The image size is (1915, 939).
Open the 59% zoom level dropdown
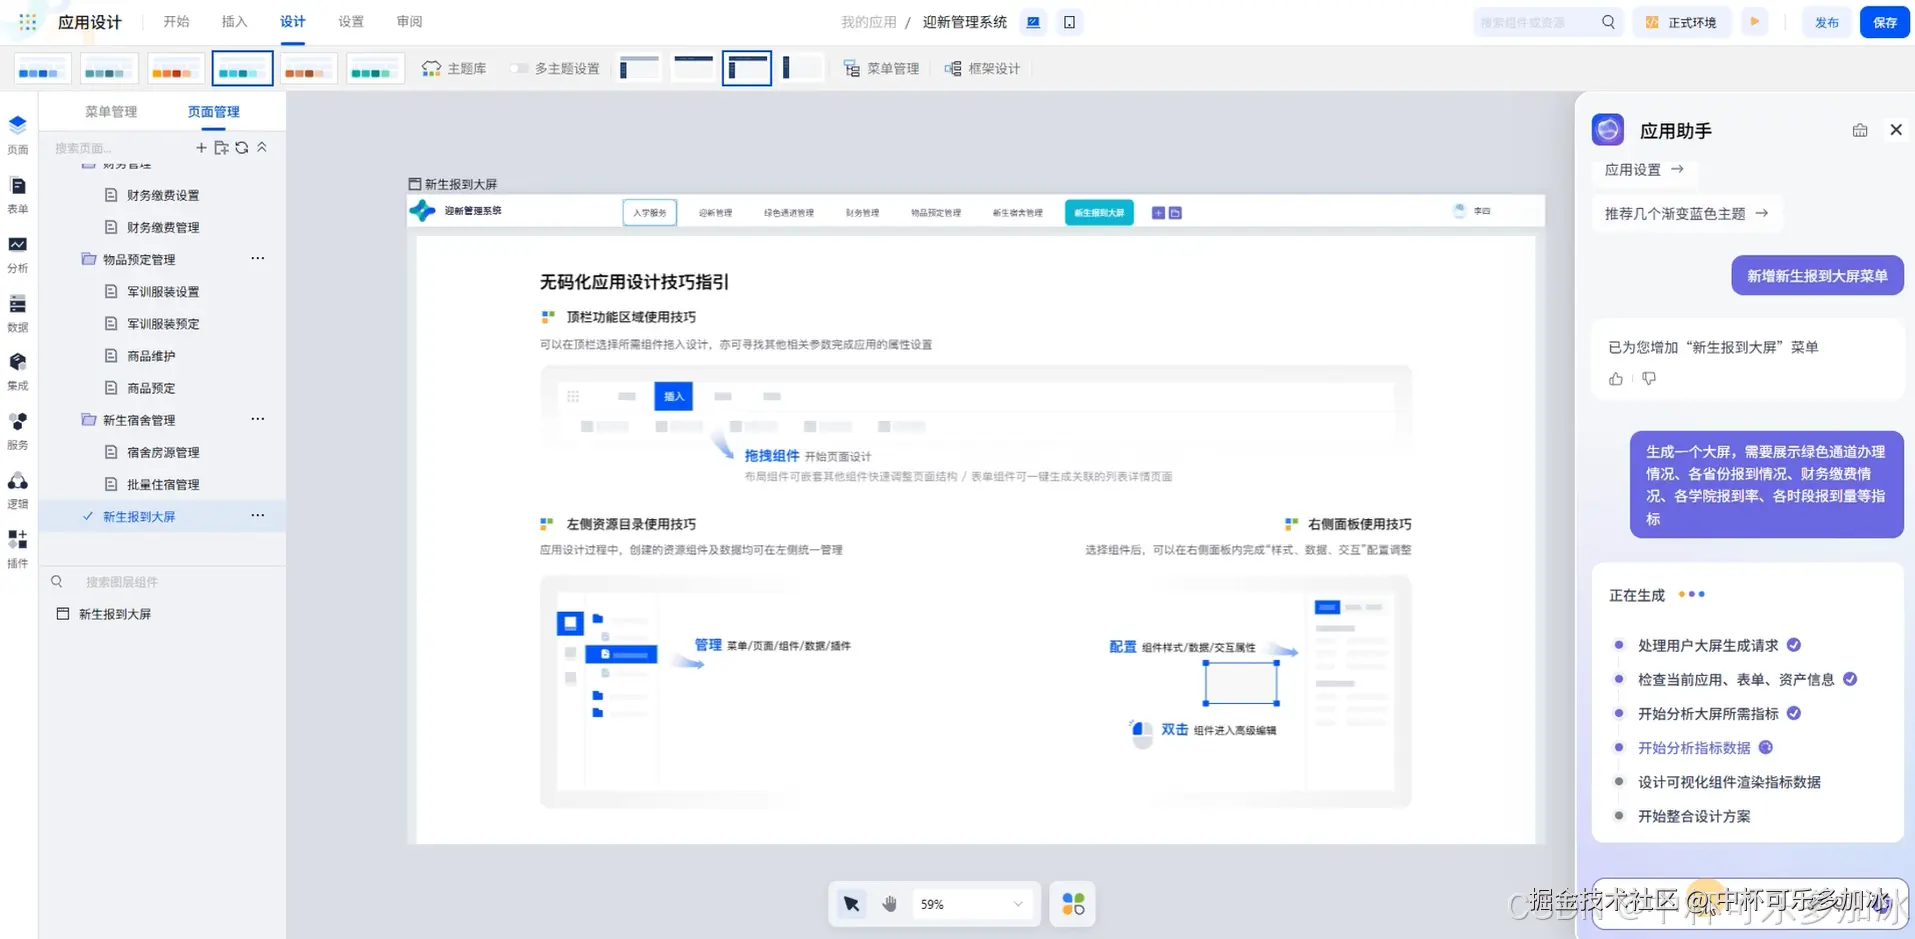point(972,903)
